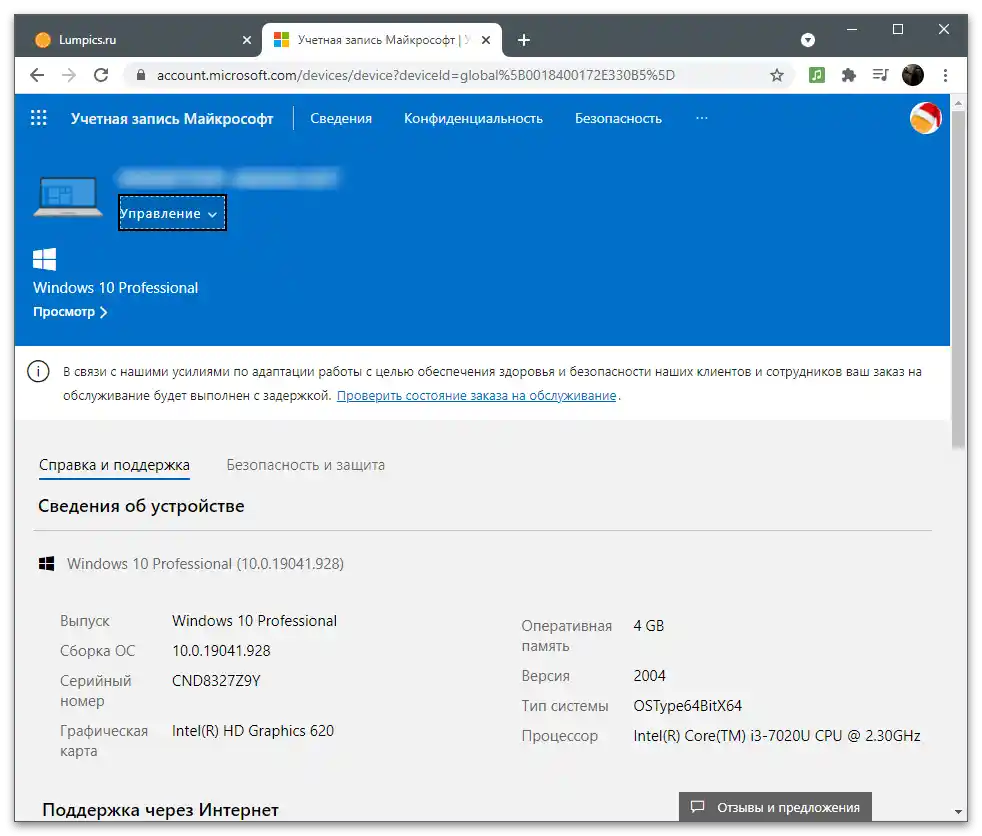Show more header items via ellipsis
982x836 pixels.
click(701, 118)
